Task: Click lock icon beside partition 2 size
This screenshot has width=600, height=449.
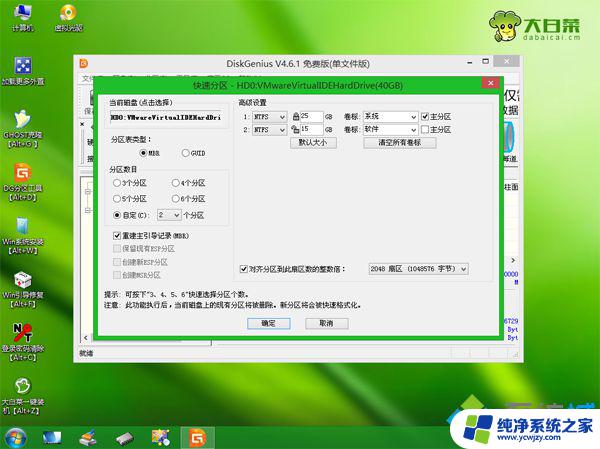Action: pyautogui.click(x=295, y=130)
